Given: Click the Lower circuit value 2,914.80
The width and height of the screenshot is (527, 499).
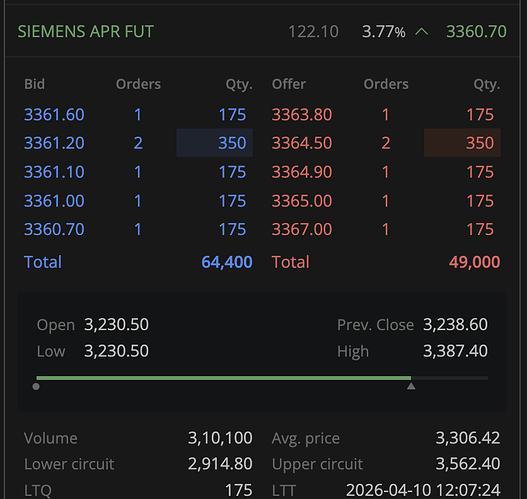Looking at the screenshot, I should click(220, 464).
